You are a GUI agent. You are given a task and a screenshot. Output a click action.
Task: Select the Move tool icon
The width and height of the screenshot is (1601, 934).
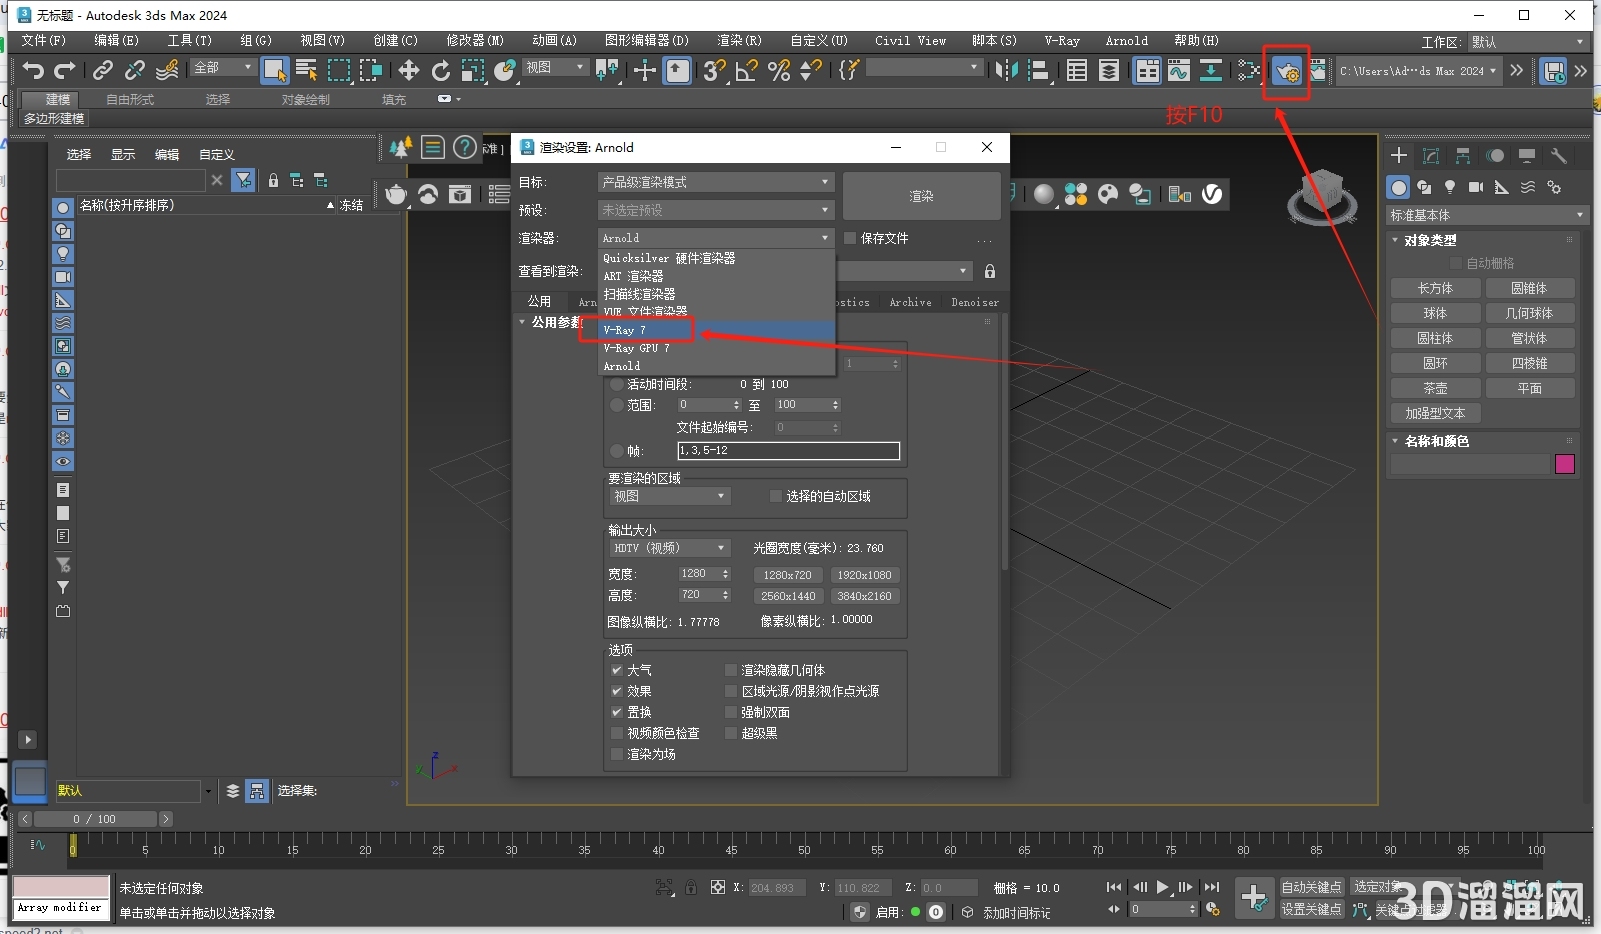(408, 71)
